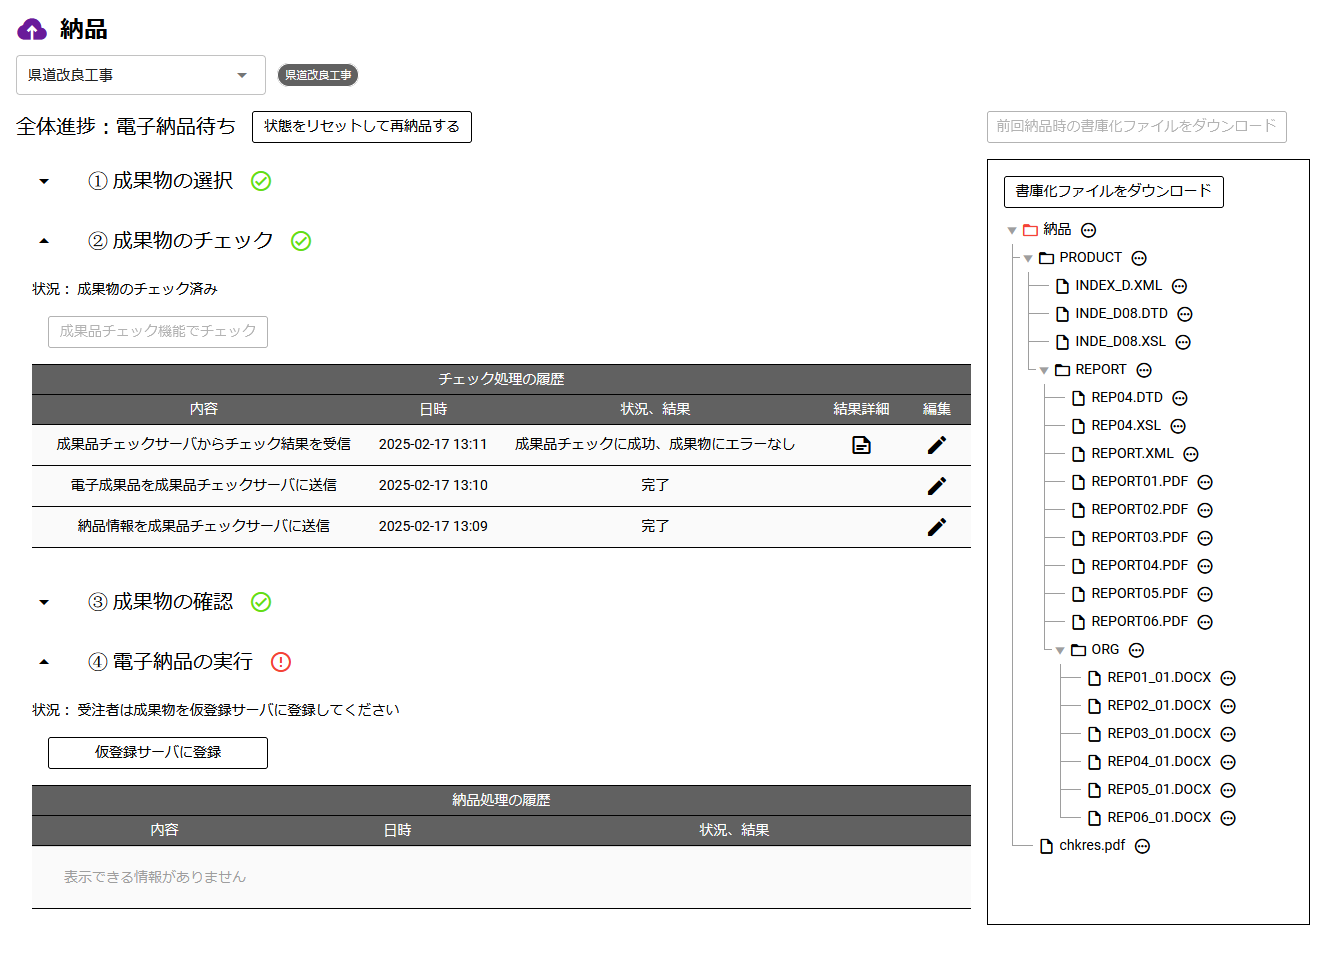
Task: Click the 県道改良工事 chip tag
Action: click(x=318, y=75)
